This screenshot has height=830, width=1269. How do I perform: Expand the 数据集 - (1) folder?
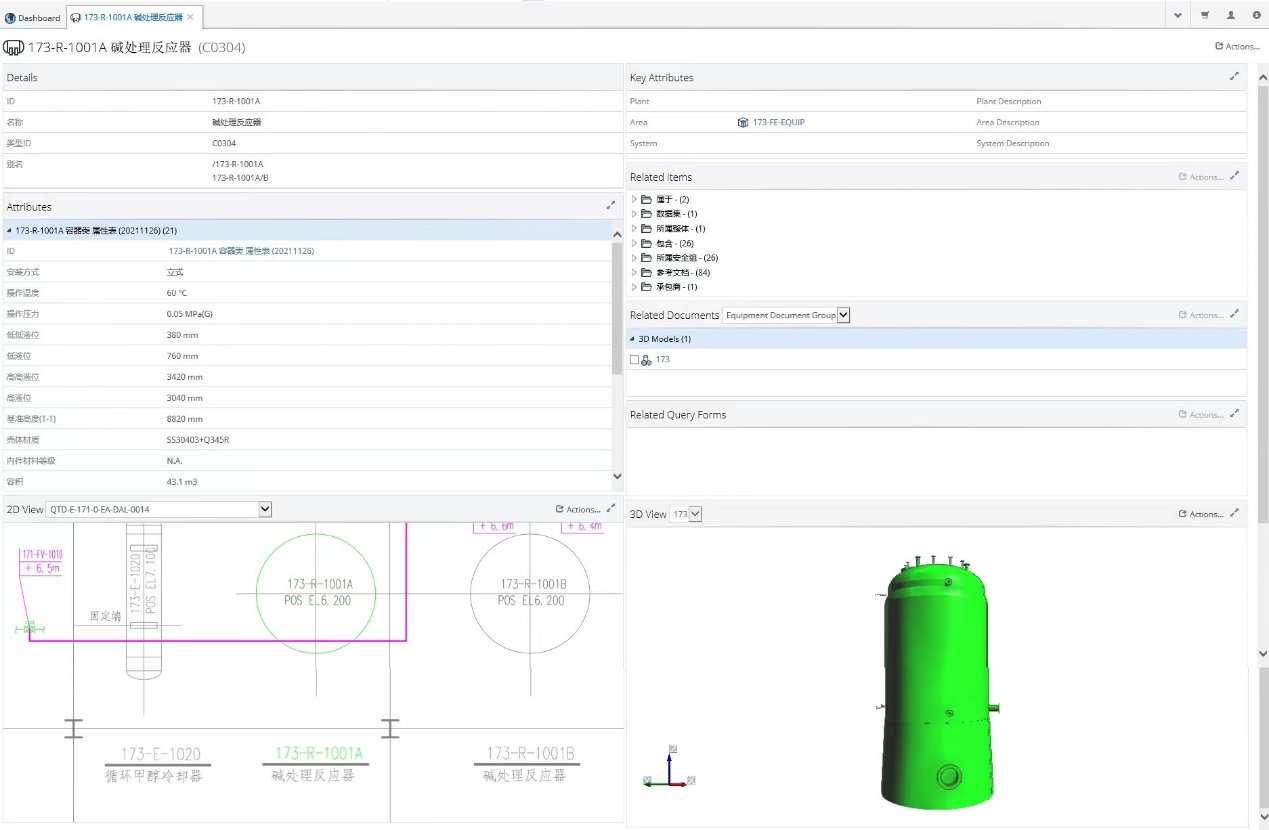click(635, 214)
